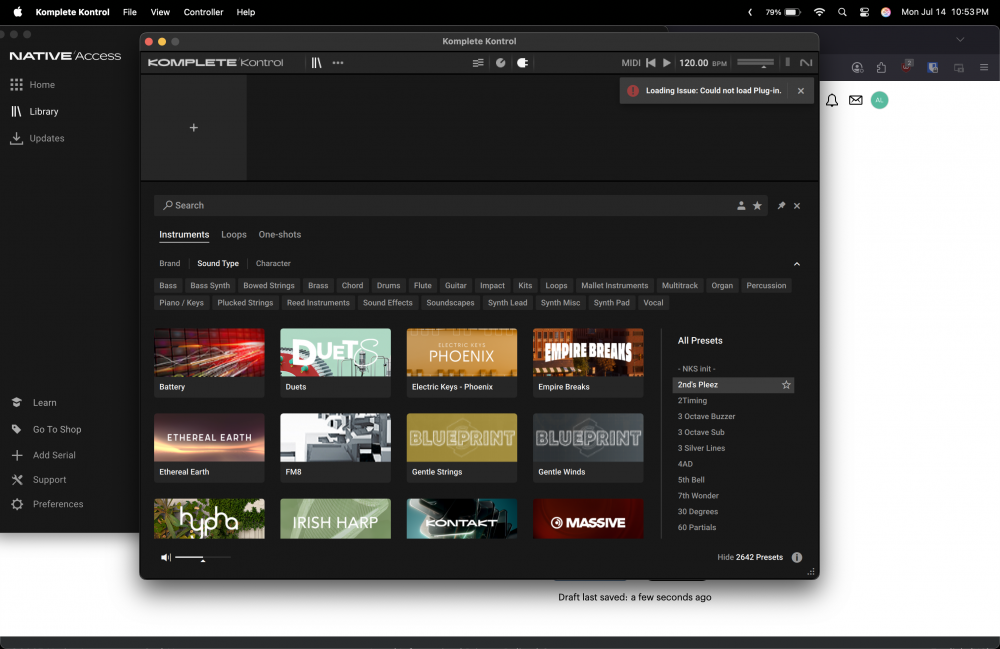Adjust the master volume slider in header
Viewport: 1000px width, 649px height.
click(x=755, y=62)
